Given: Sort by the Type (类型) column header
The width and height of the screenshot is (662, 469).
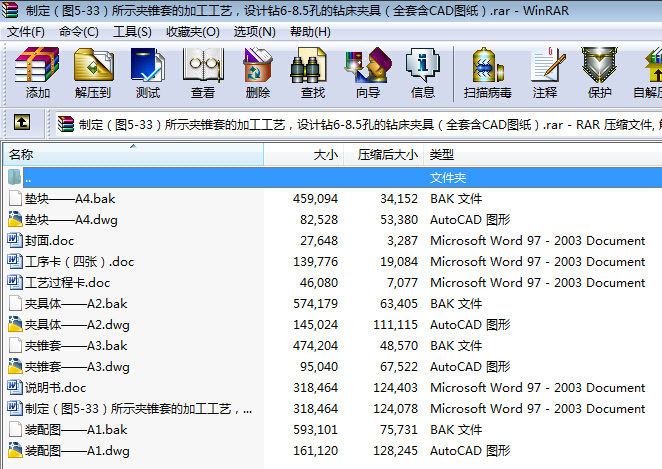Looking at the screenshot, I should coord(543,155).
